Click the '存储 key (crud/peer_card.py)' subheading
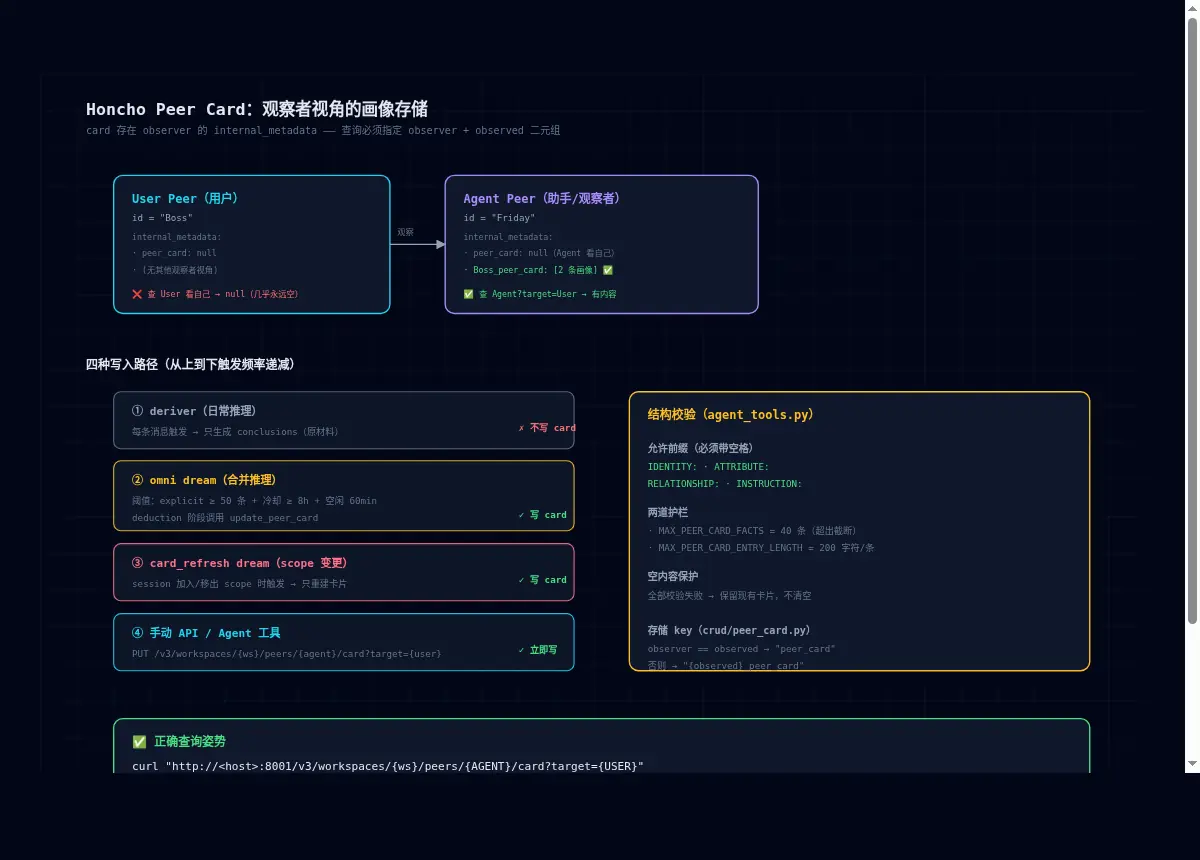 [729, 631]
